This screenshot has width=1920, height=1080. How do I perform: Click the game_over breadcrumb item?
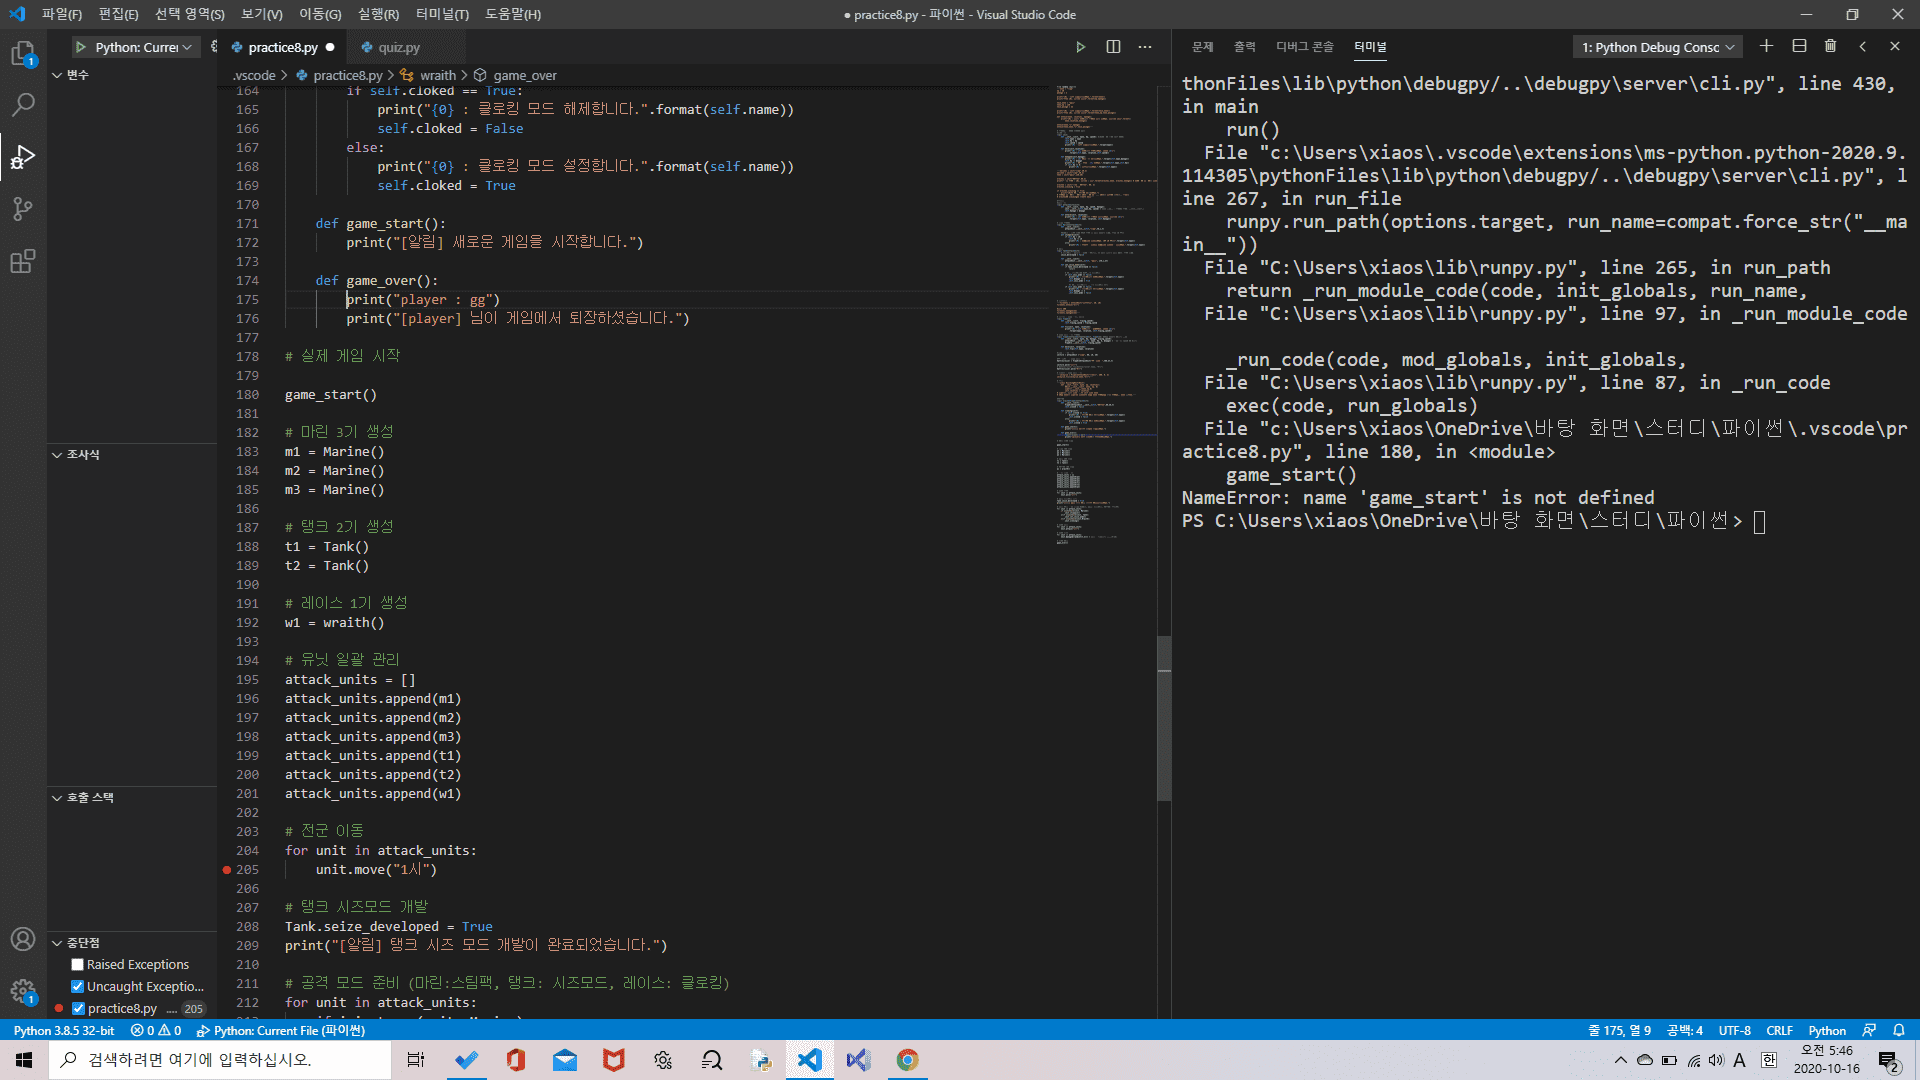coord(524,76)
